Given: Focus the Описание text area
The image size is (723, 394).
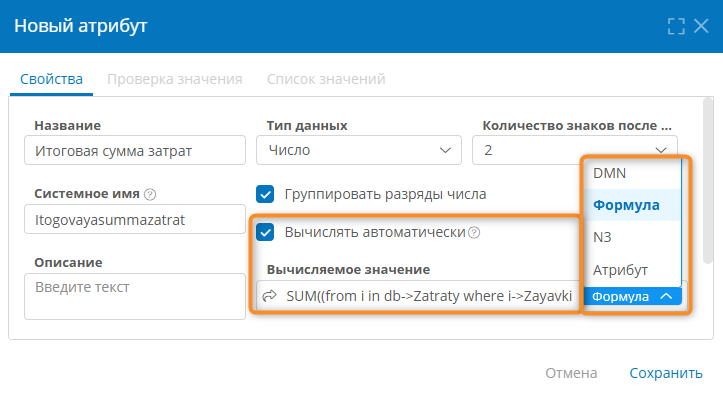Looking at the screenshot, I should click(x=135, y=296).
